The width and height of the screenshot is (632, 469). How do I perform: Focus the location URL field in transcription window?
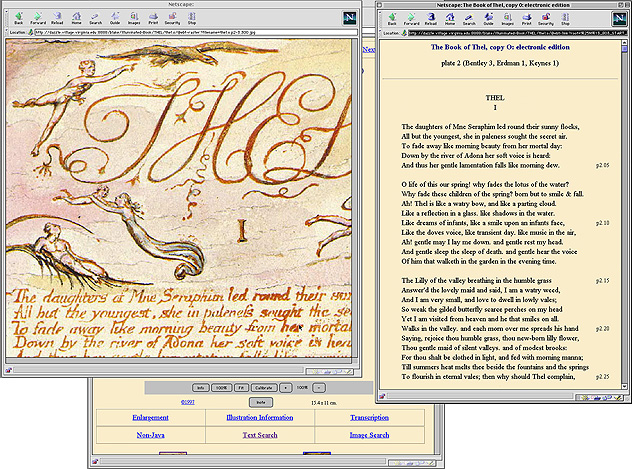point(518,33)
